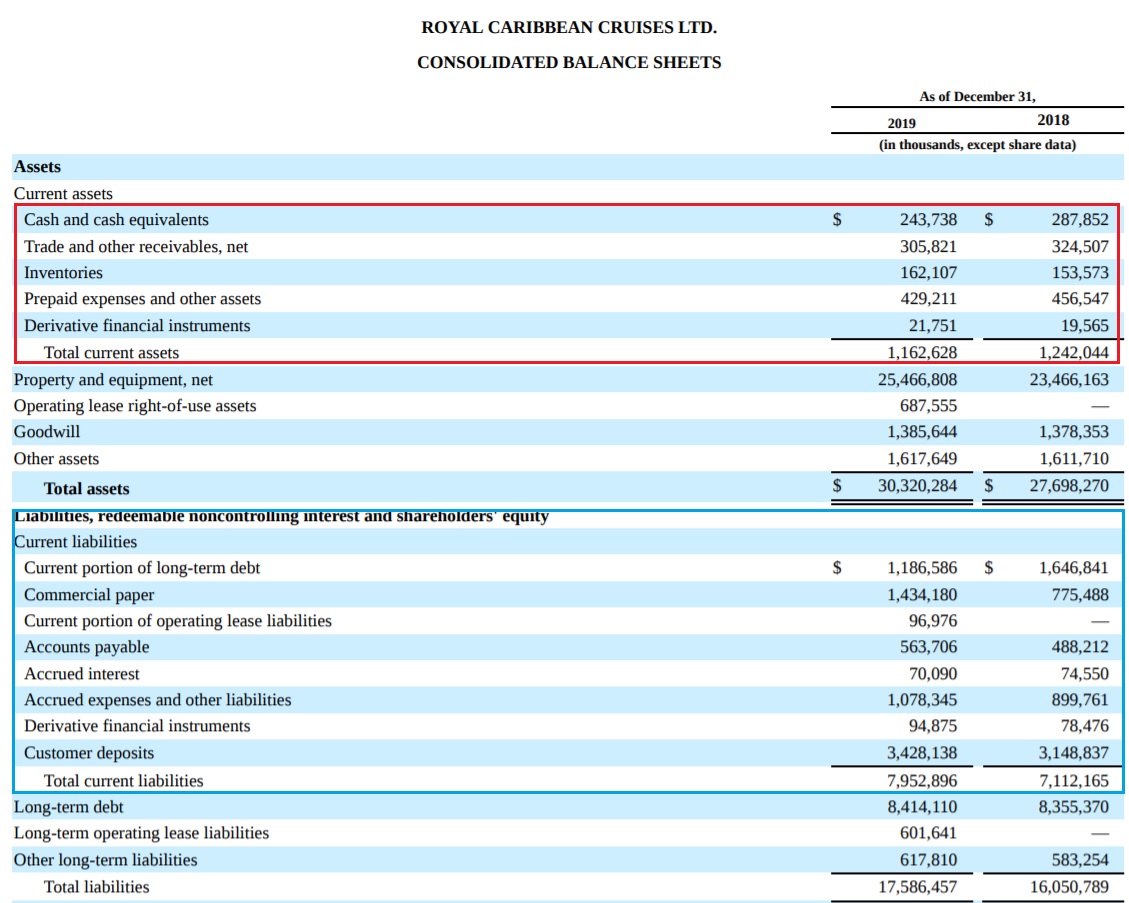Click cash value '243,738' for 2019

[x=928, y=220]
